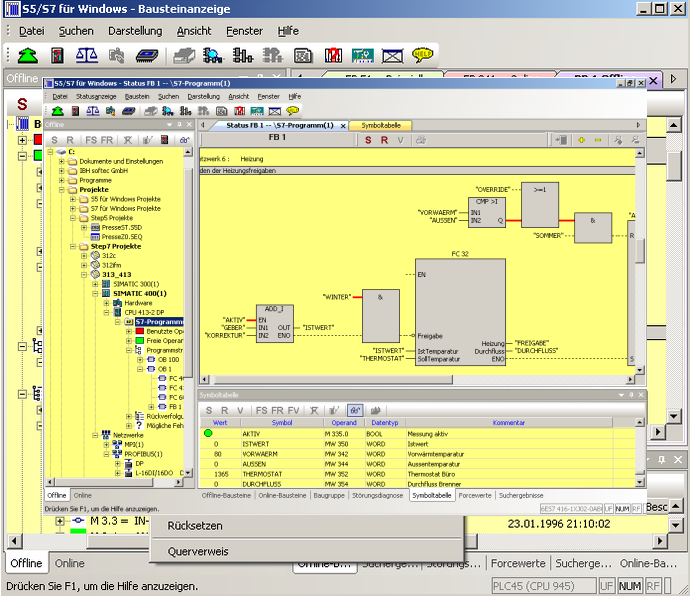Click red question book icon in outer toolbar
This screenshot has height=596, width=690.
pos(57,55)
